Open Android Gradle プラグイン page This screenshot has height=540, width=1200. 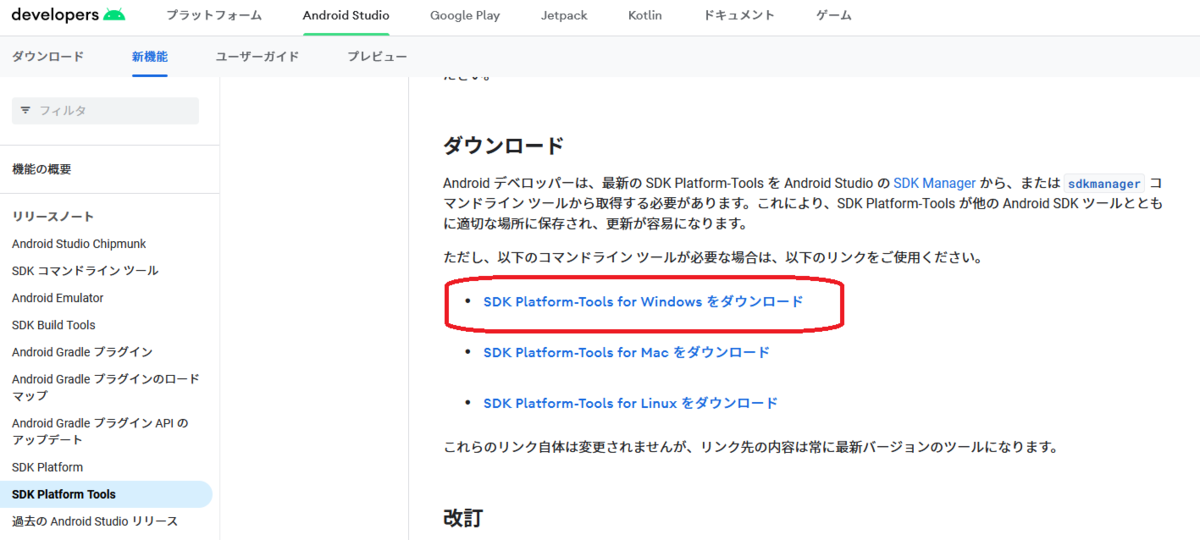pyautogui.click(x=82, y=352)
